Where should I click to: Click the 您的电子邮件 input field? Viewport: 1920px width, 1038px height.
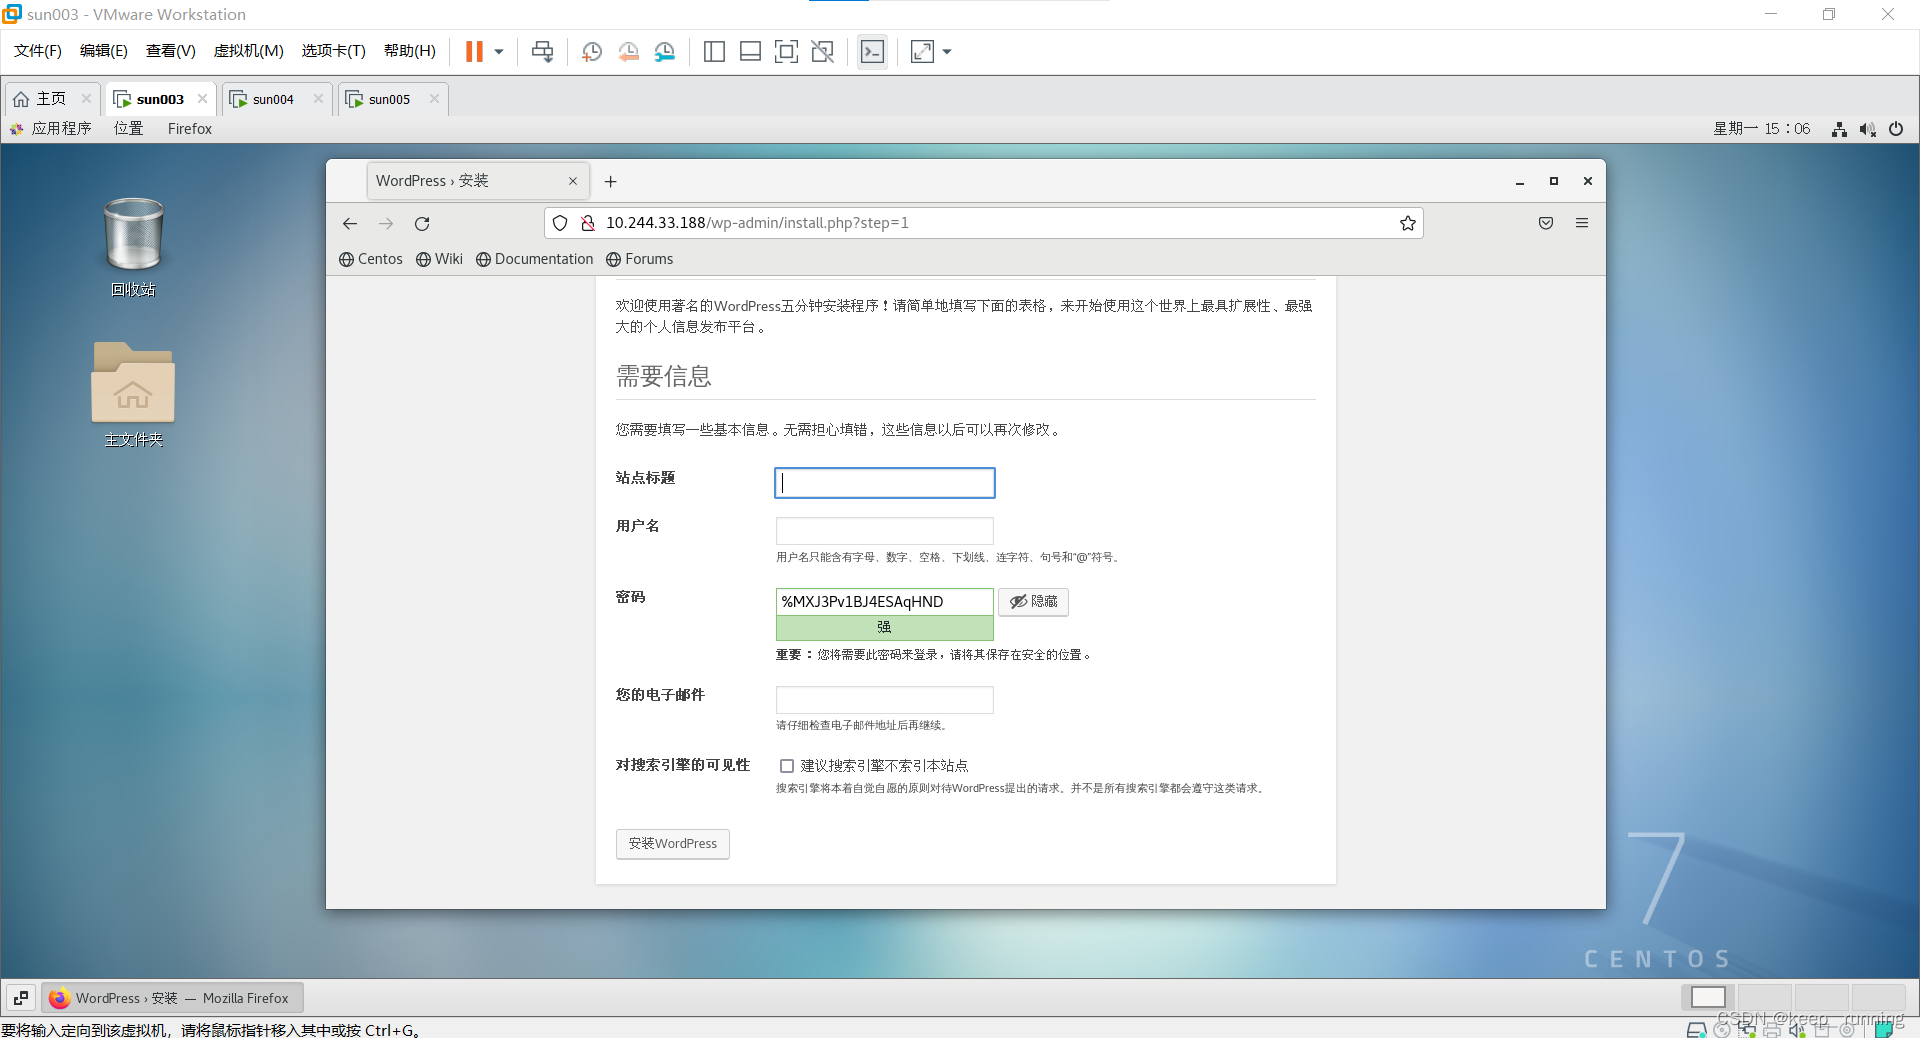point(885,700)
